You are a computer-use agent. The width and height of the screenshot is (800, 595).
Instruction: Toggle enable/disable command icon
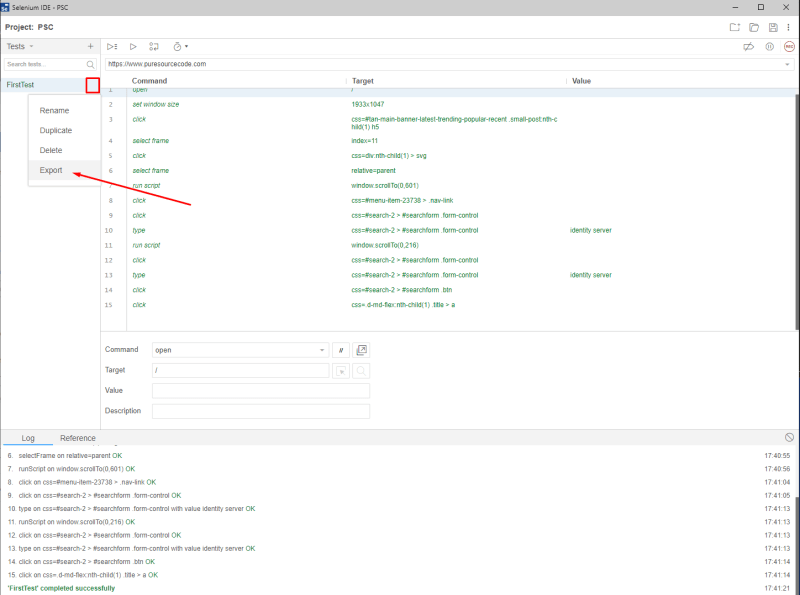click(x=341, y=350)
